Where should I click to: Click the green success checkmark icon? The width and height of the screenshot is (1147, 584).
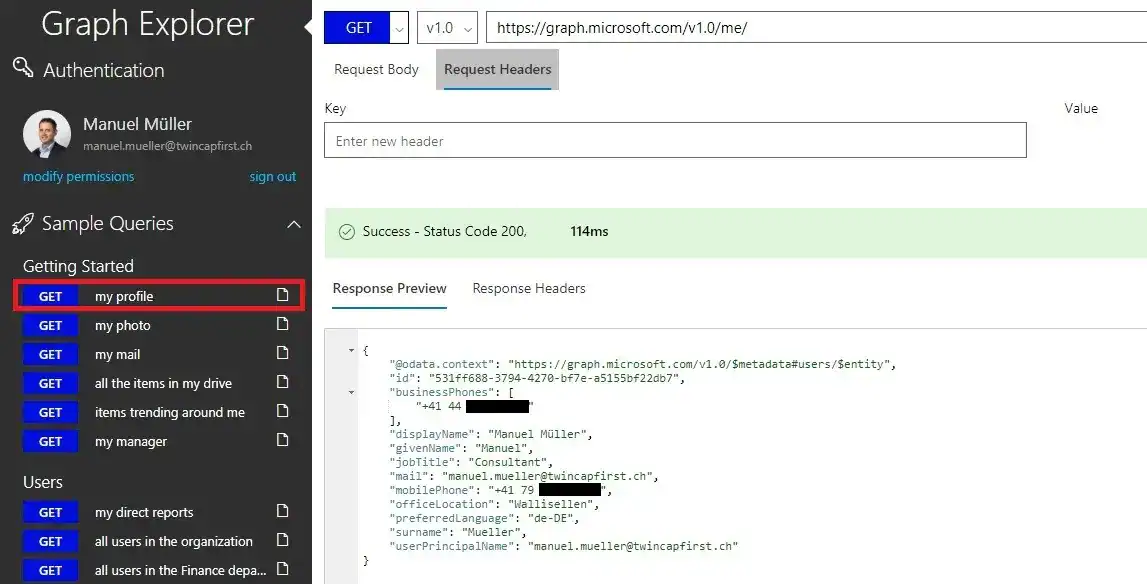(x=347, y=231)
